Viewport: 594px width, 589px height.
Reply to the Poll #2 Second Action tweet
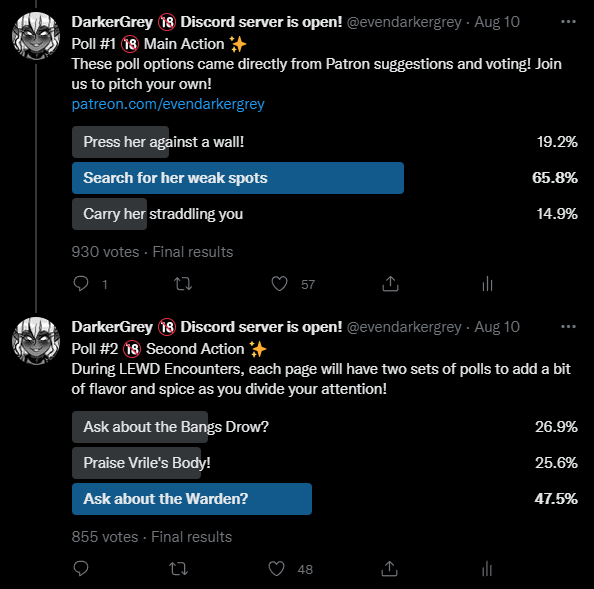(x=81, y=569)
